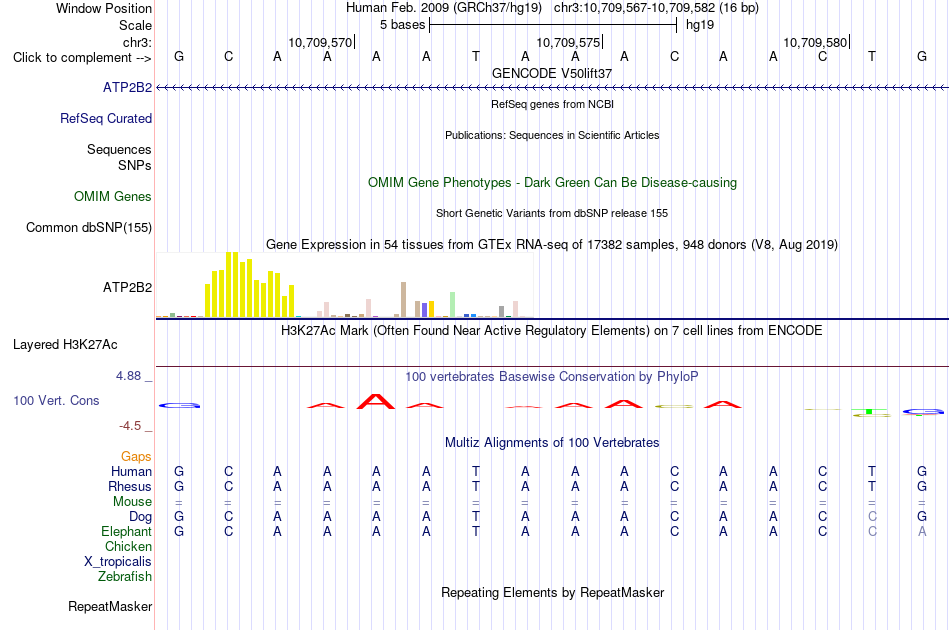Click the hg19 label beside scale bar
The image size is (950, 630).
[700, 25]
